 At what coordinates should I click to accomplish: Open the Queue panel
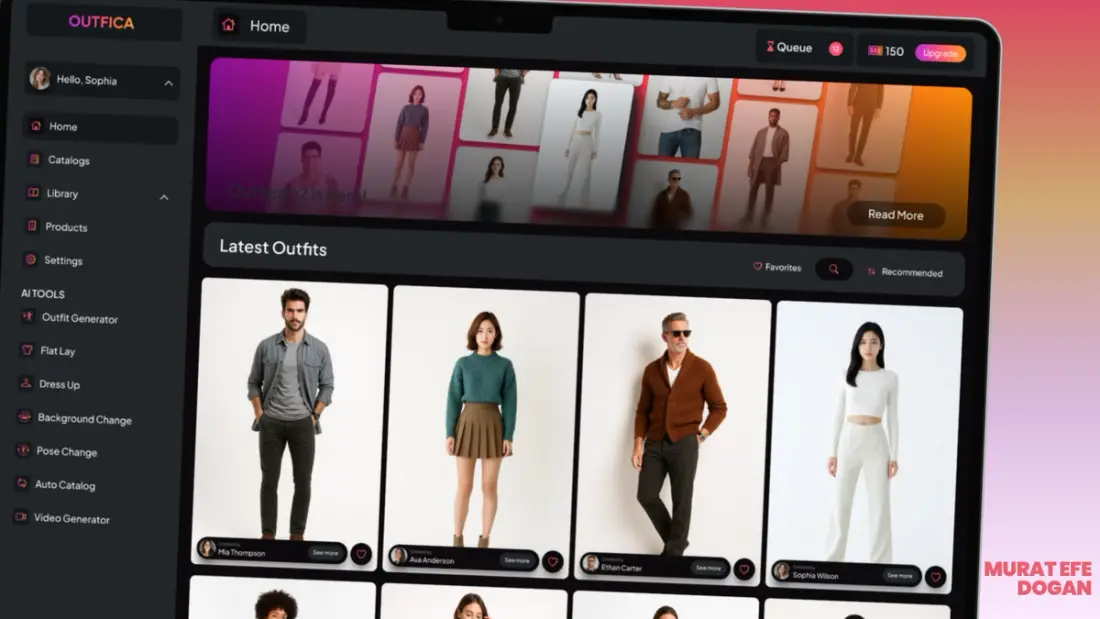[803, 48]
